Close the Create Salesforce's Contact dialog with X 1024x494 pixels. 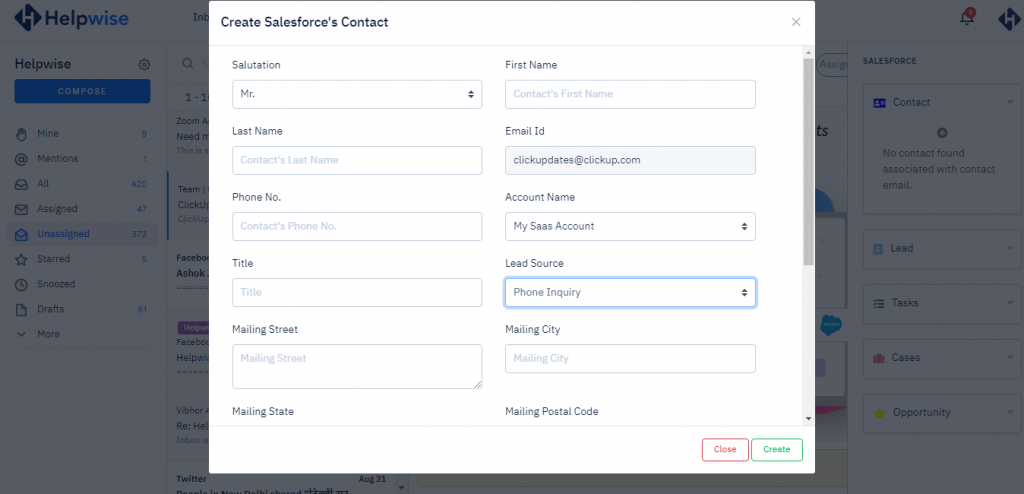[796, 22]
